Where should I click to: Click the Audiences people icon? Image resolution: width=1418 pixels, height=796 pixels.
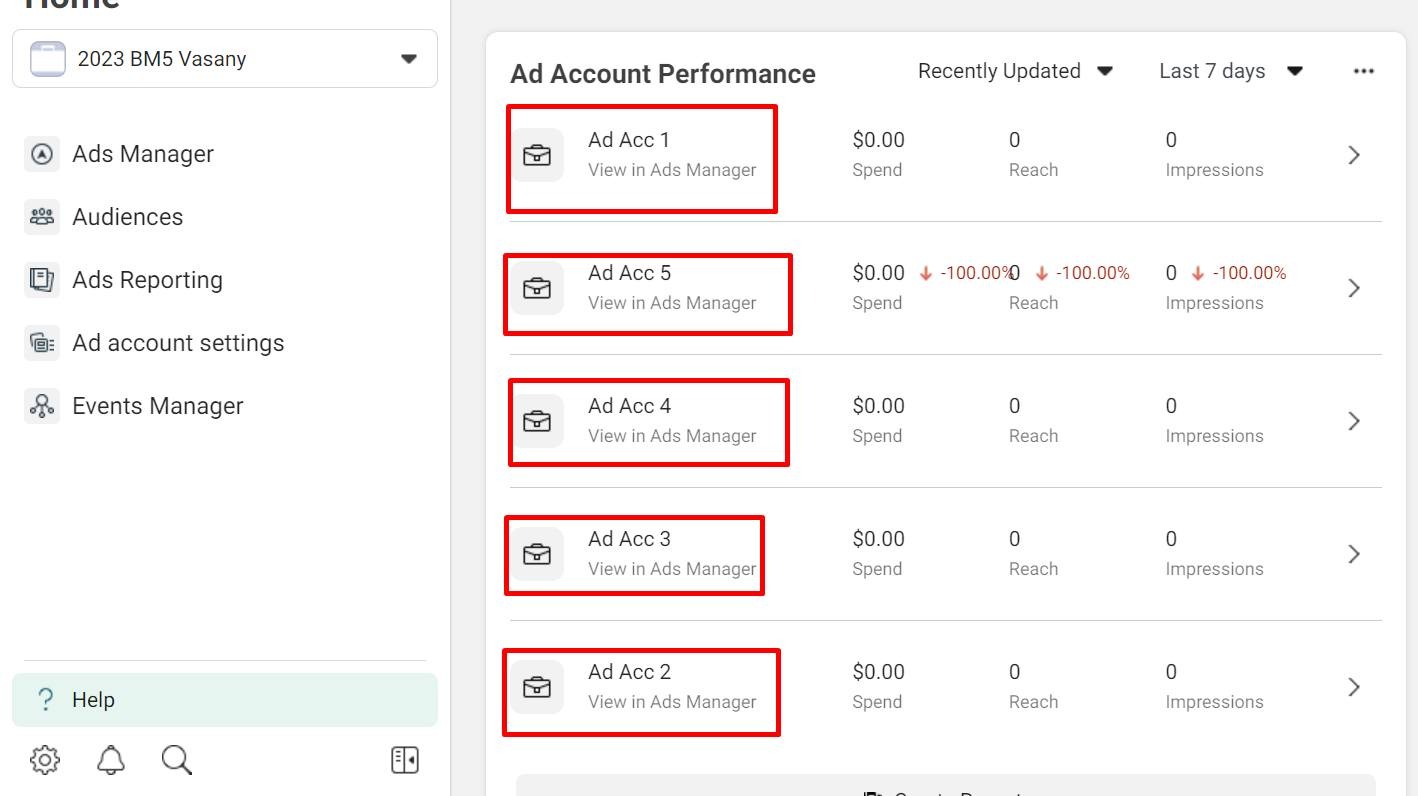pyautogui.click(x=42, y=217)
